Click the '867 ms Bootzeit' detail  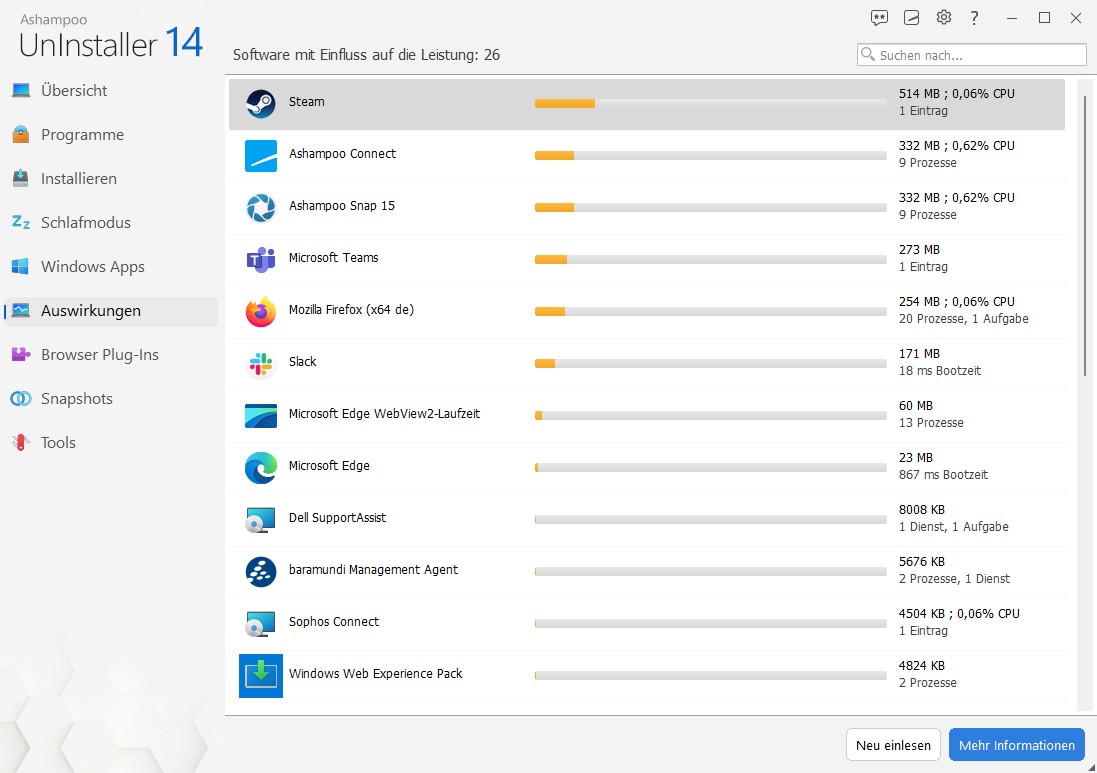point(943,475)
